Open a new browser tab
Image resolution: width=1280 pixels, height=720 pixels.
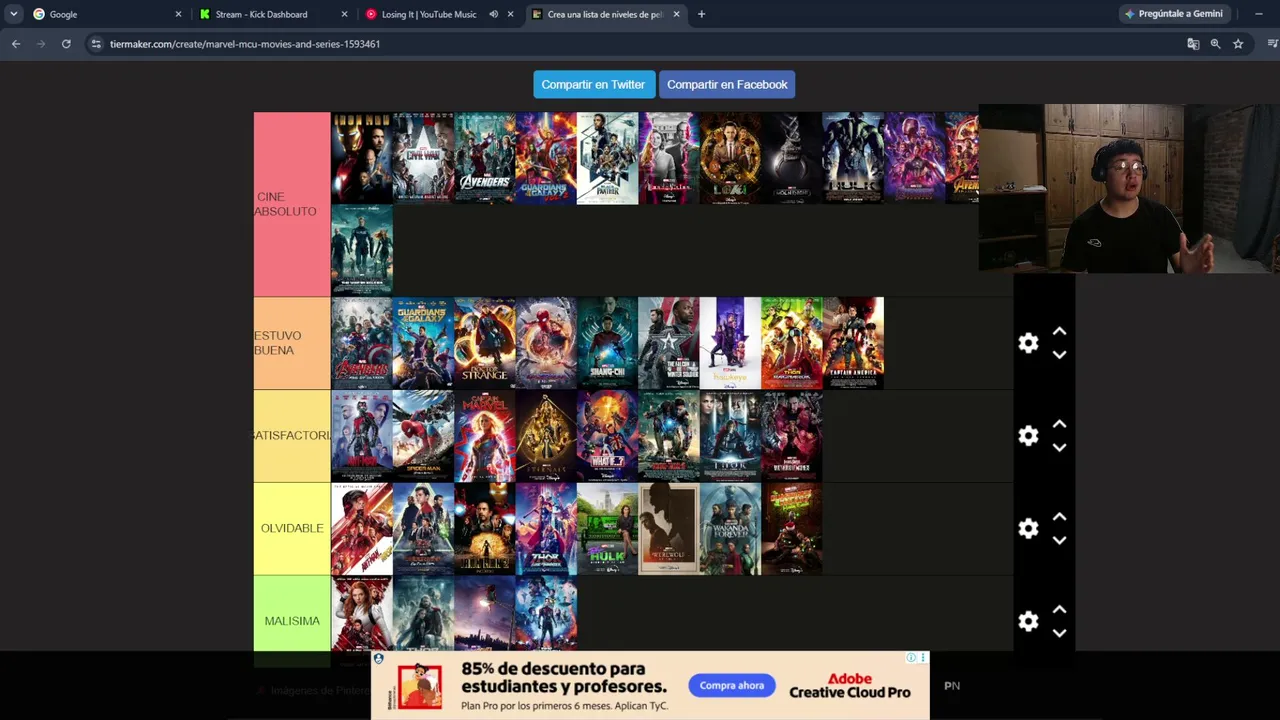(701, 14)
